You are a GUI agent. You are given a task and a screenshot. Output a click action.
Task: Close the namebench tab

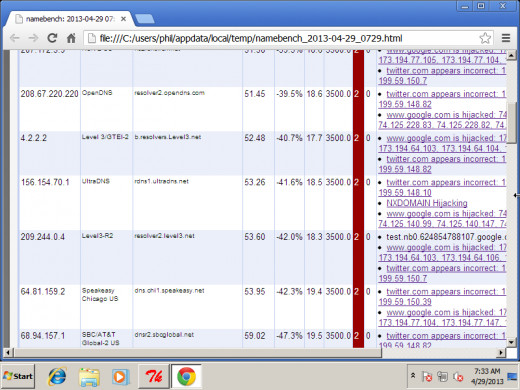[x=123, y=19]
